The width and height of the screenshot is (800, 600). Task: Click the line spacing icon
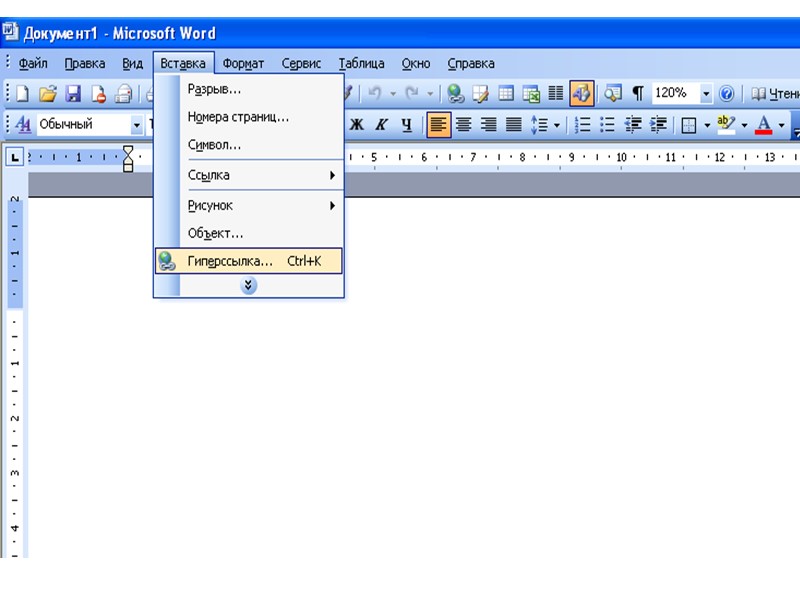[x=539, y=124]
